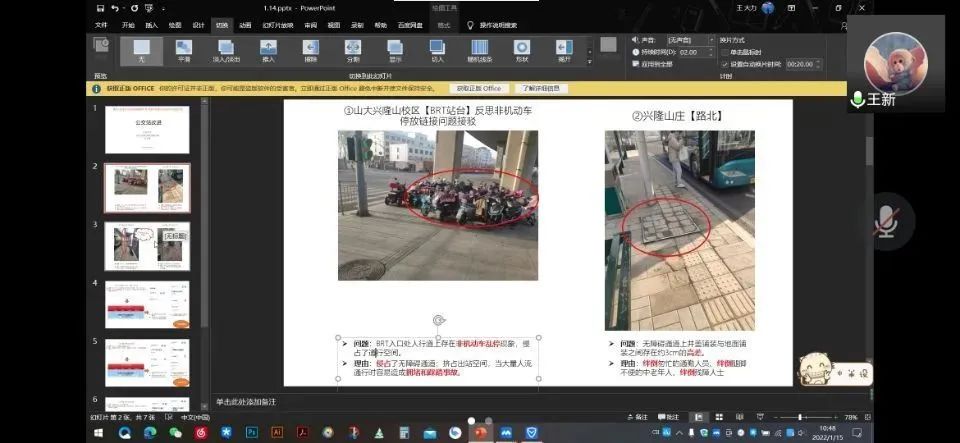Apply the 揭开 uncover transition
This screenshot has height=443, width=960.
[x=564, y=51]
